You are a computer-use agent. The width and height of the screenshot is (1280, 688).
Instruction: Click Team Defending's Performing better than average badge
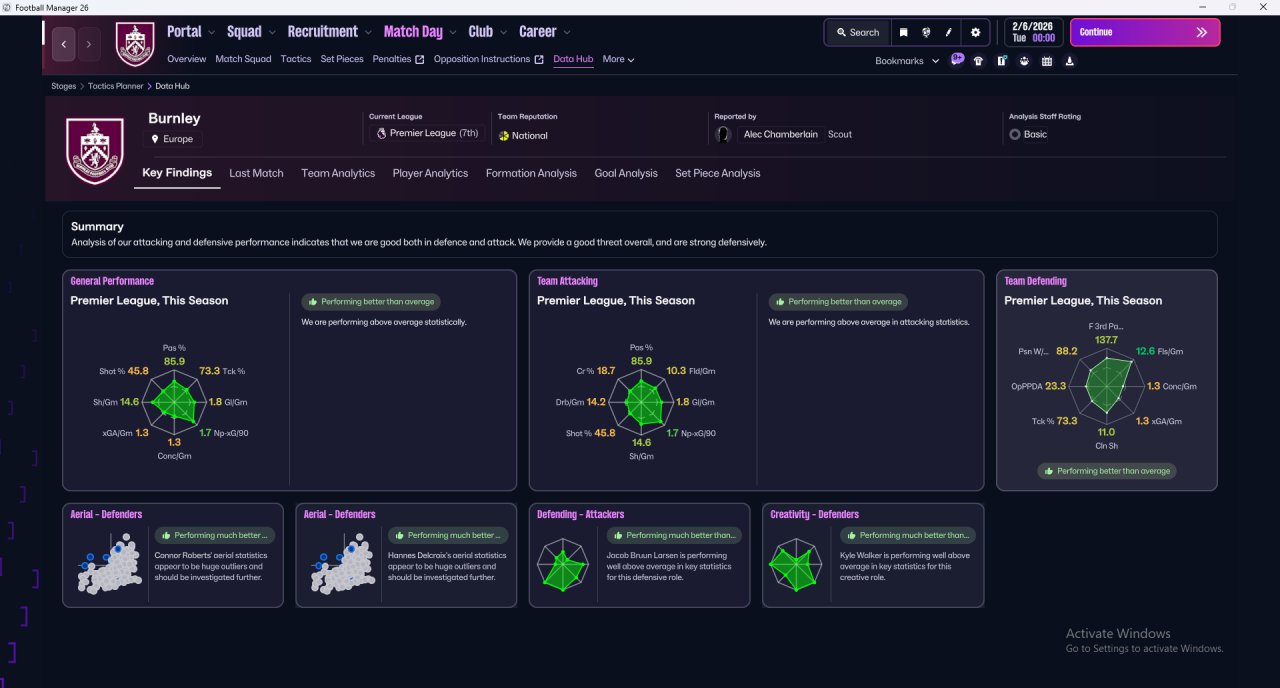(x=1106, y=471)
